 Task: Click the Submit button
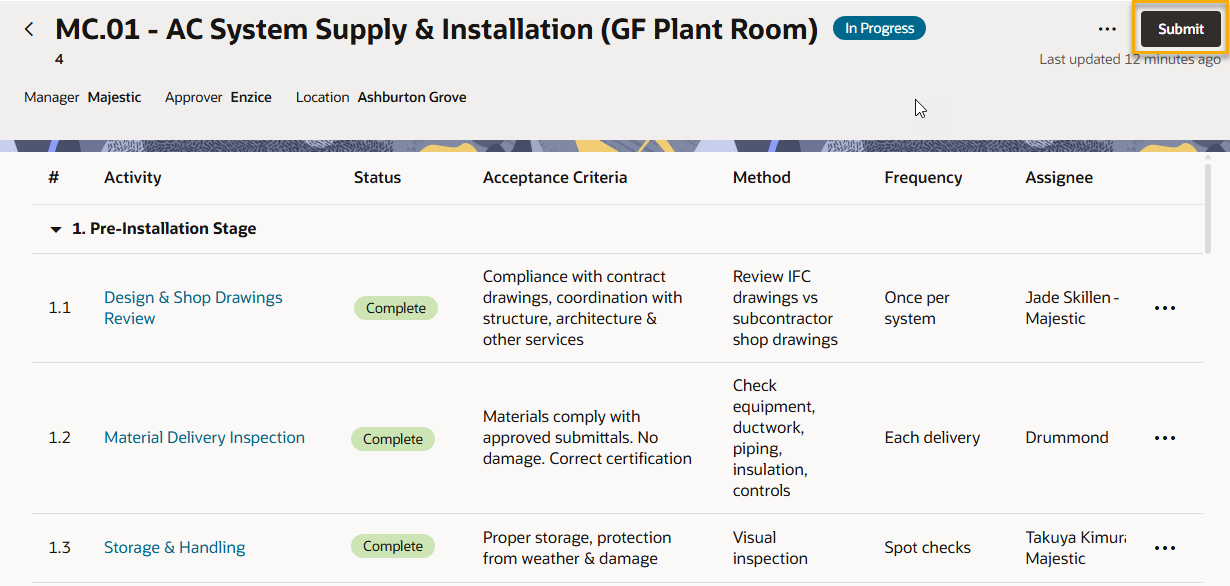[x=1180, y=29]
